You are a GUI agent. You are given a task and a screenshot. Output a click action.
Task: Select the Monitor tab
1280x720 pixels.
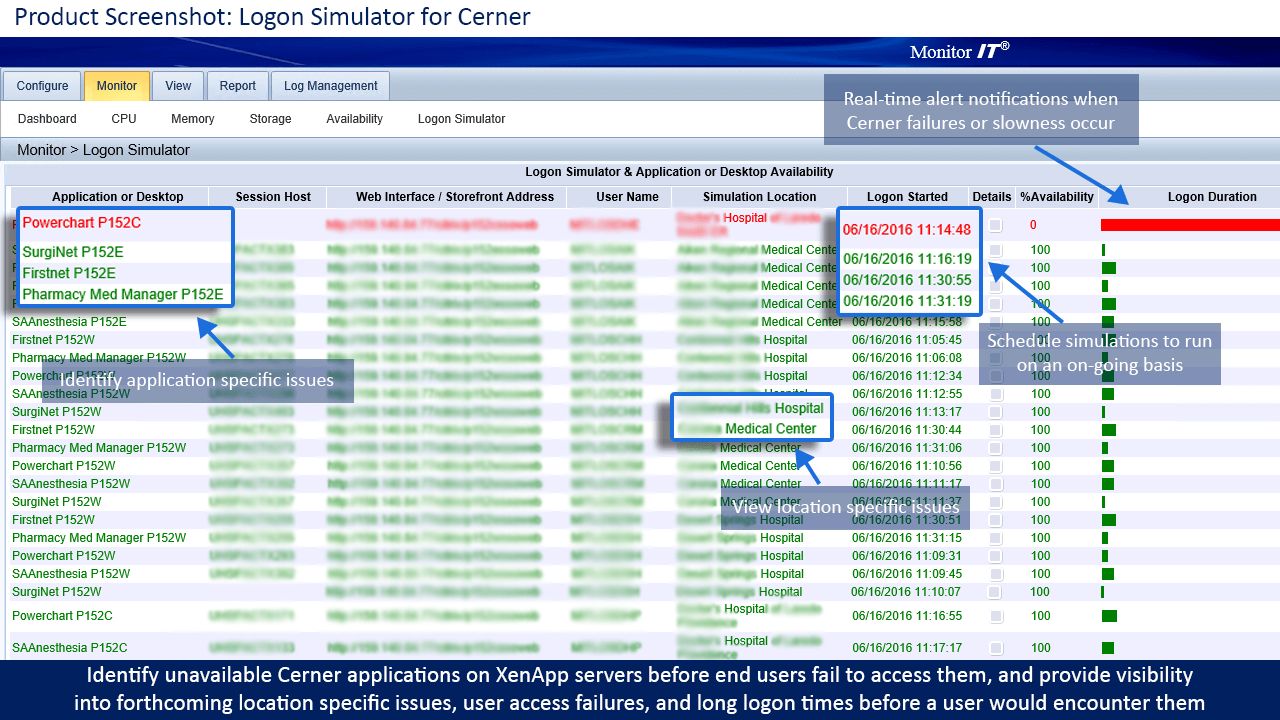pyautogui.click(x=117, y=86)
